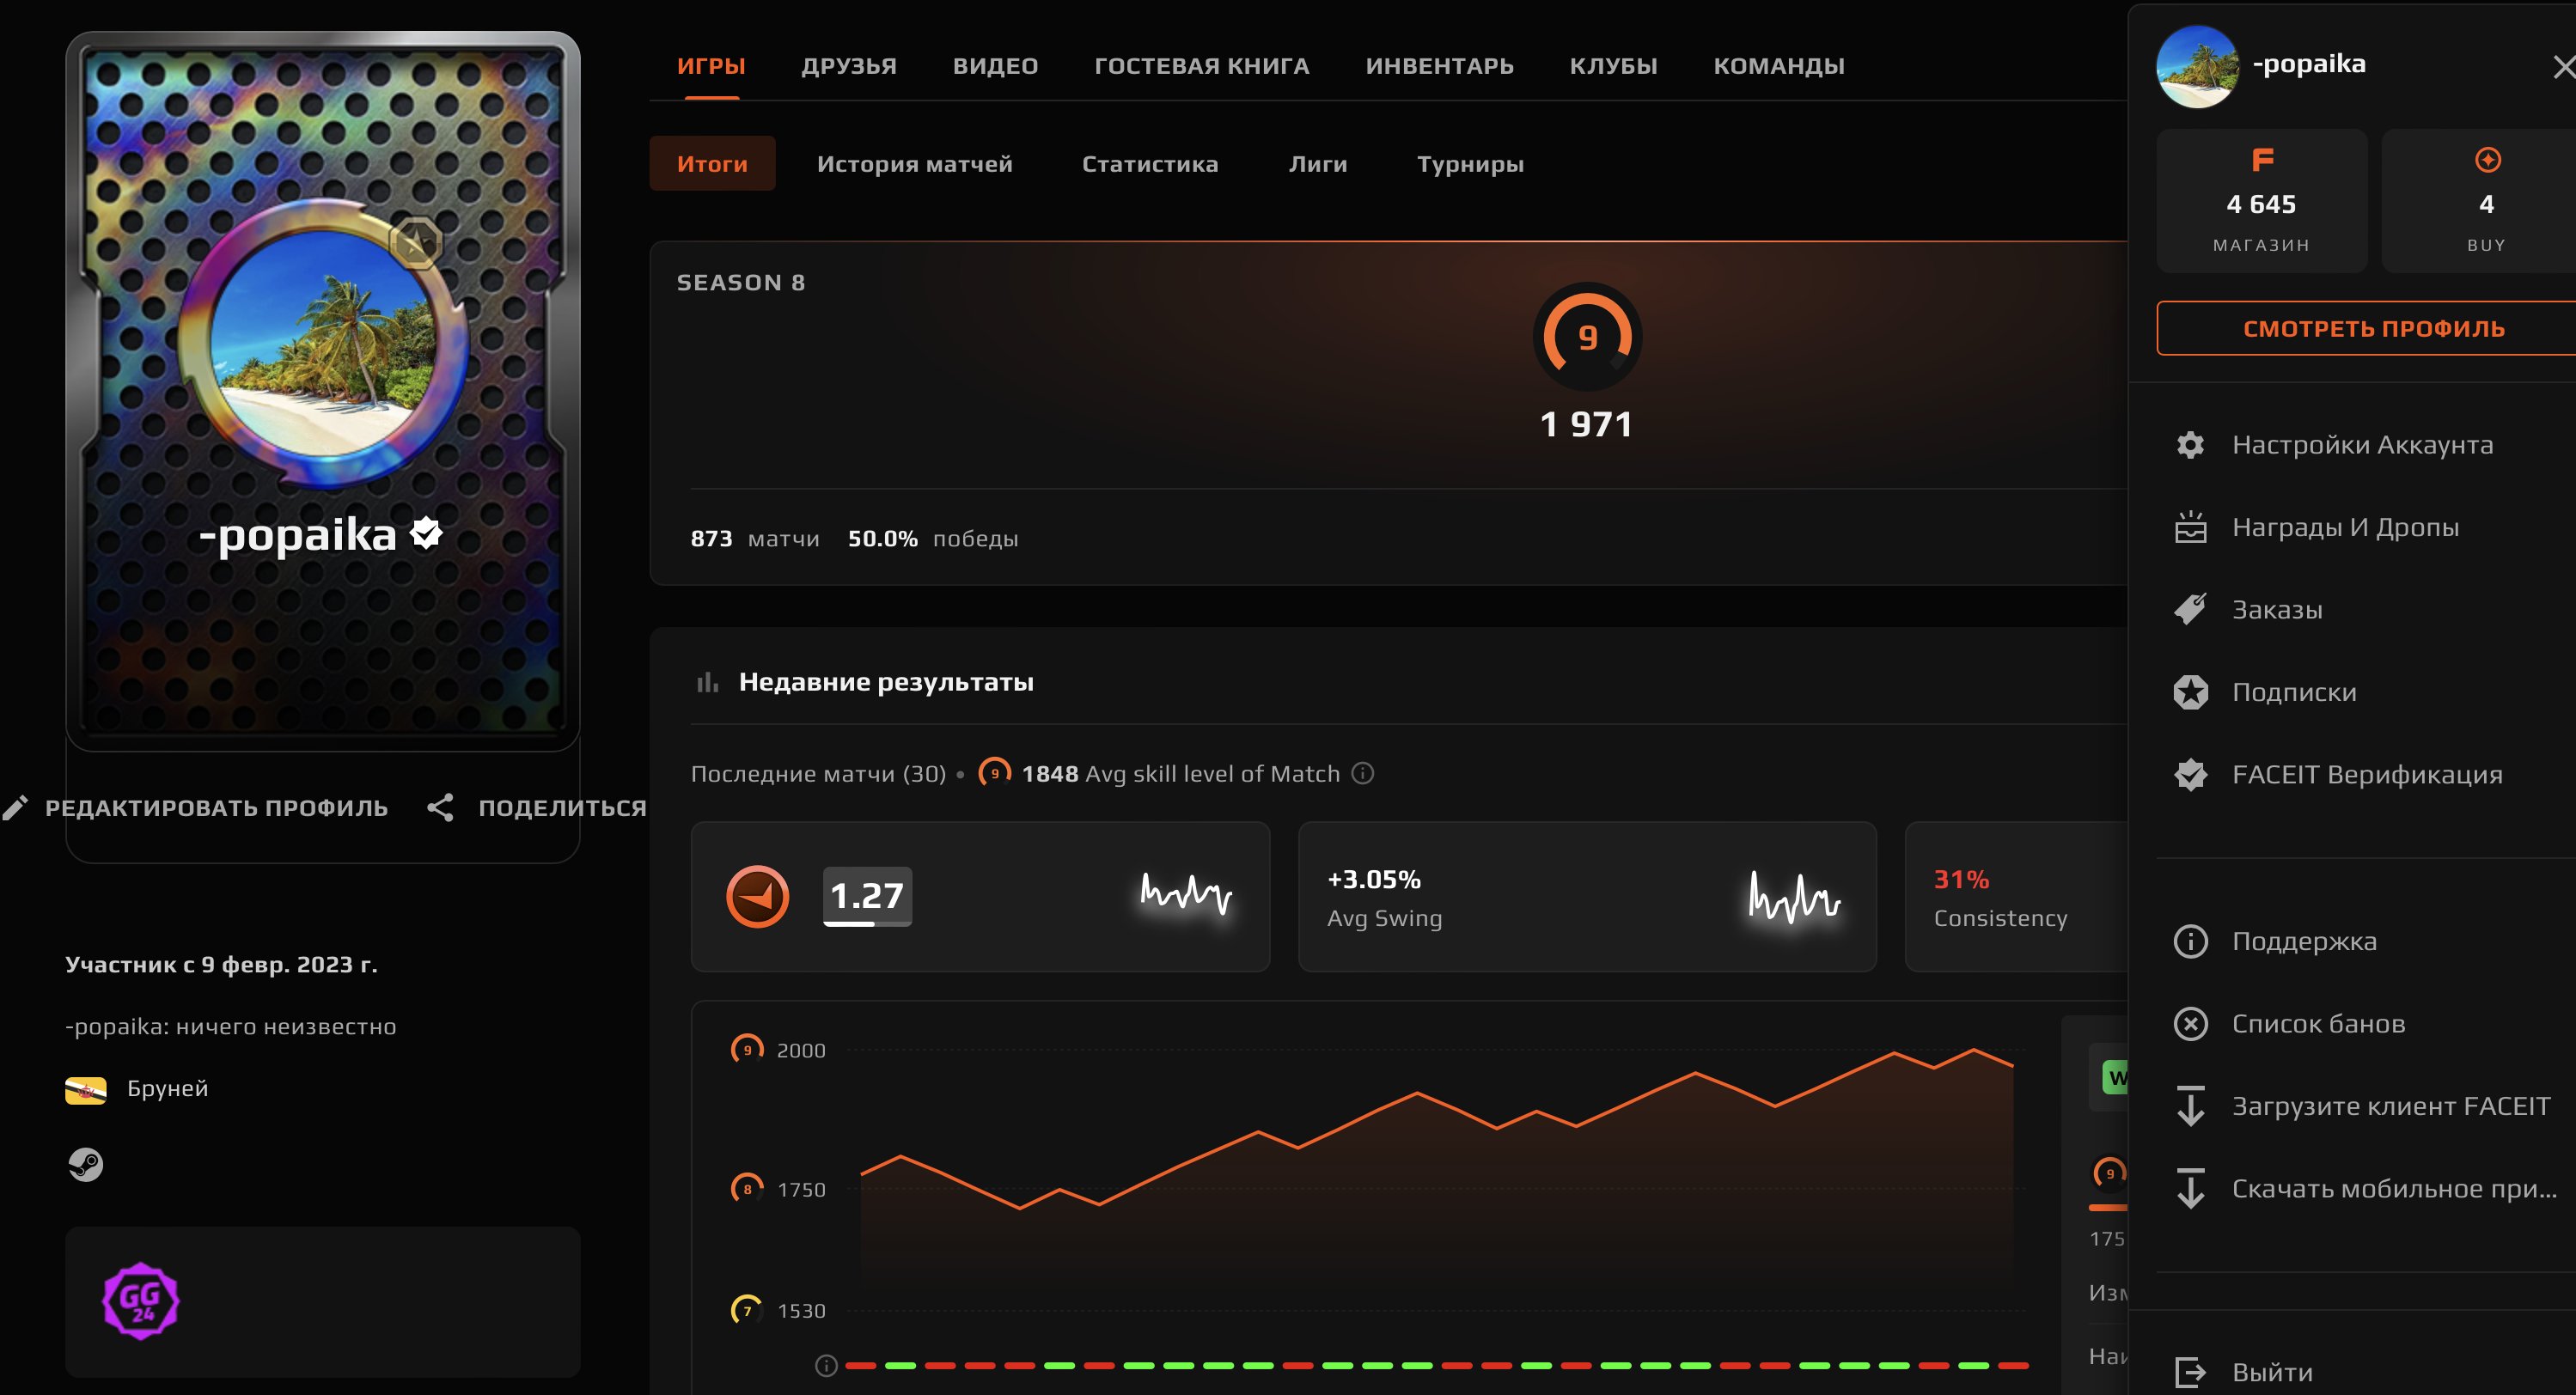
Task: Click the Выйти logout icon
Action: pos(2190,1372)
